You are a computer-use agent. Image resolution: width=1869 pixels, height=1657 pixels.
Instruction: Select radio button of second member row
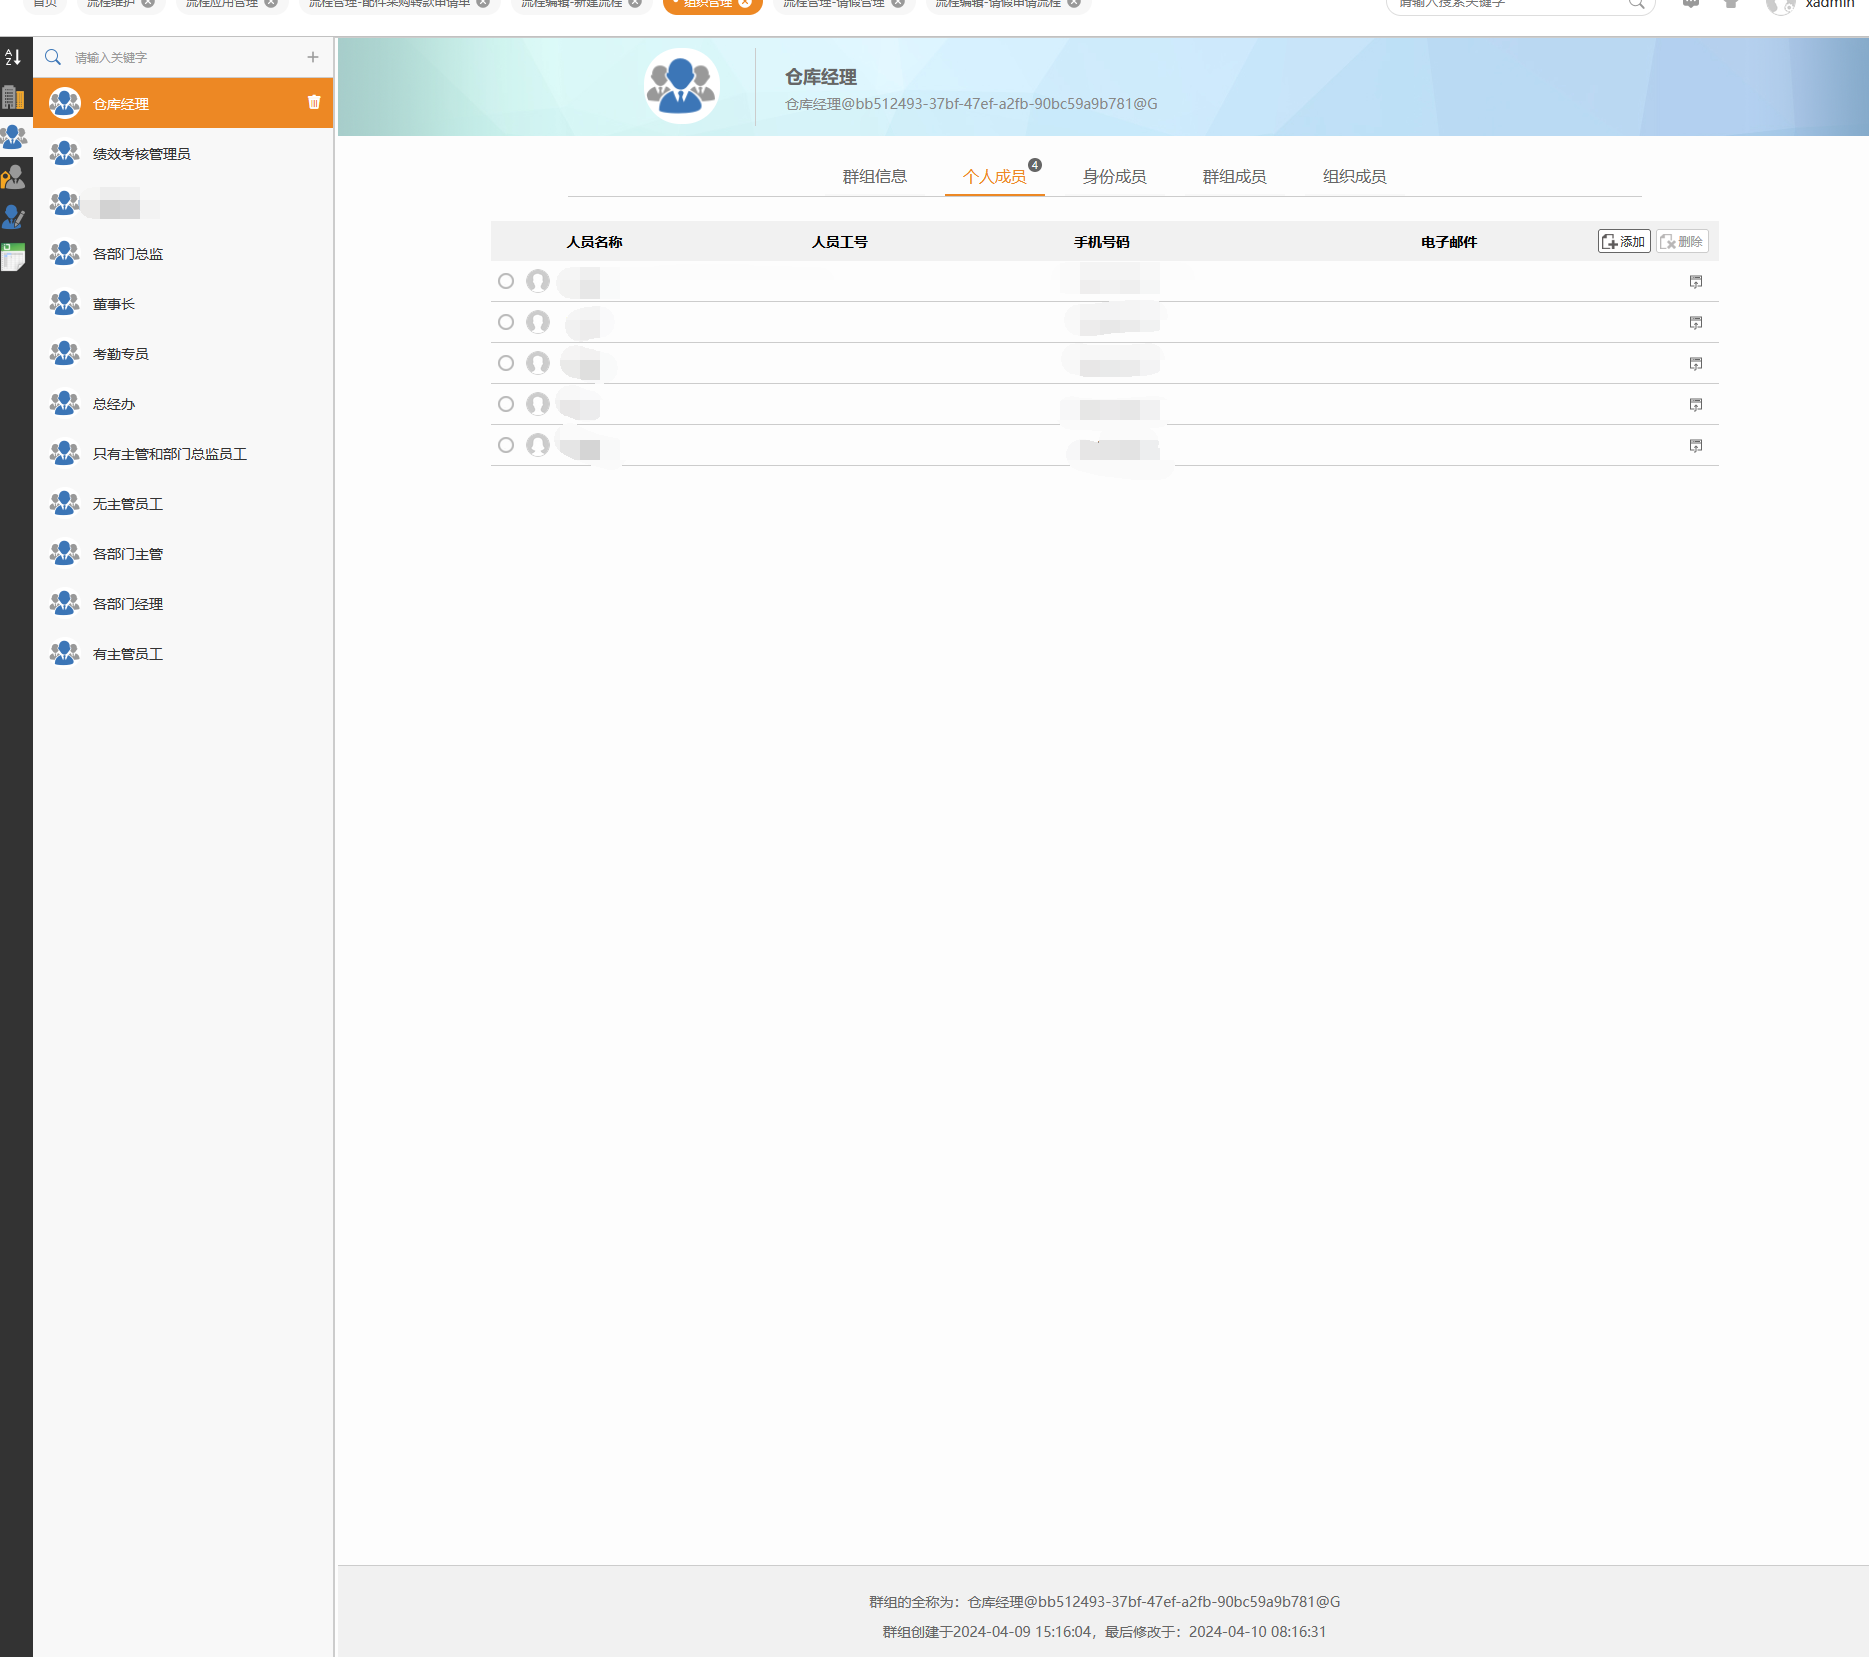pyautogui.click(x=506, y=322)
